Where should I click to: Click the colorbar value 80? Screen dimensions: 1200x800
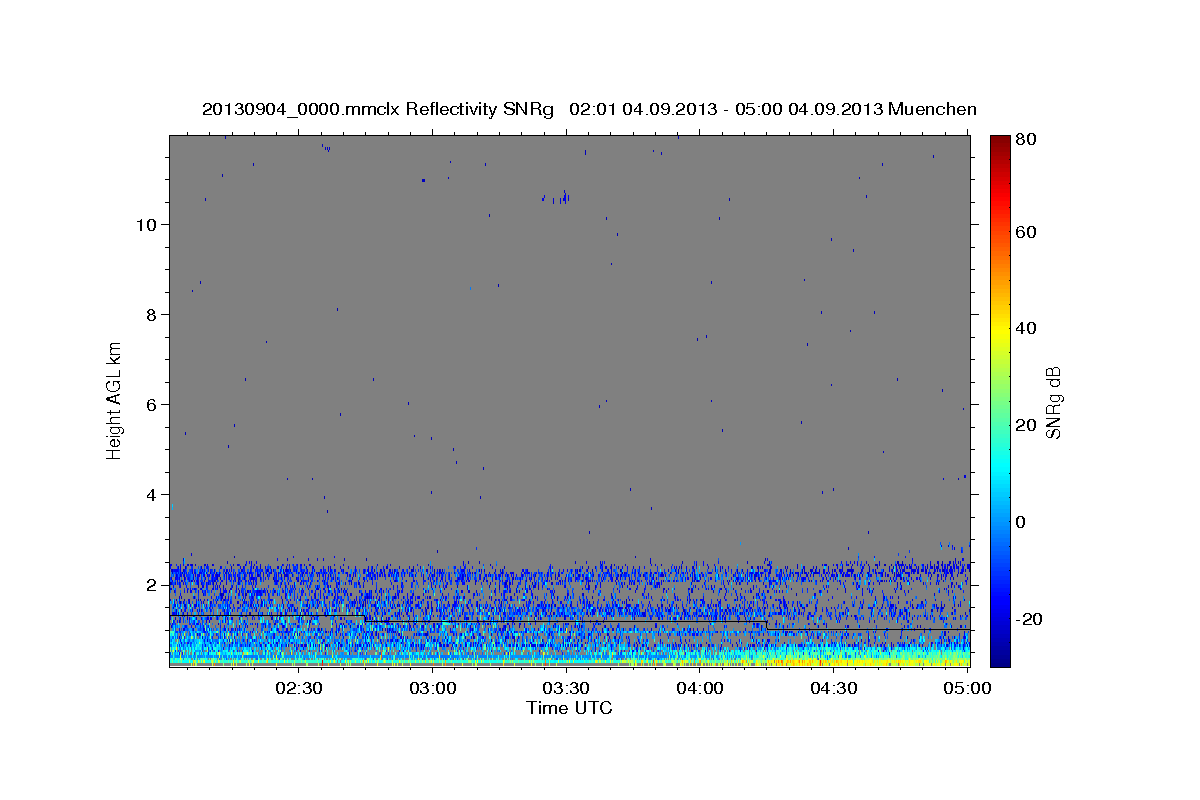tap(1025, 139)
